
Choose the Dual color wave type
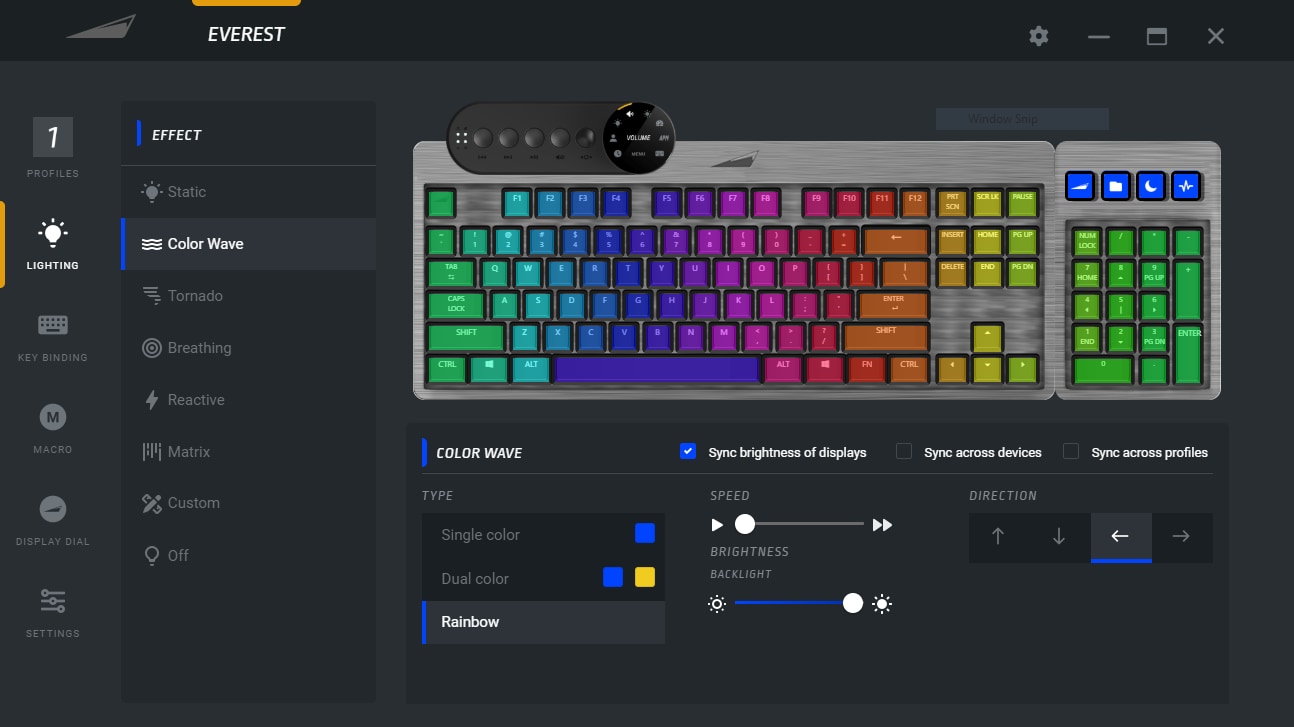click(543, 578)
